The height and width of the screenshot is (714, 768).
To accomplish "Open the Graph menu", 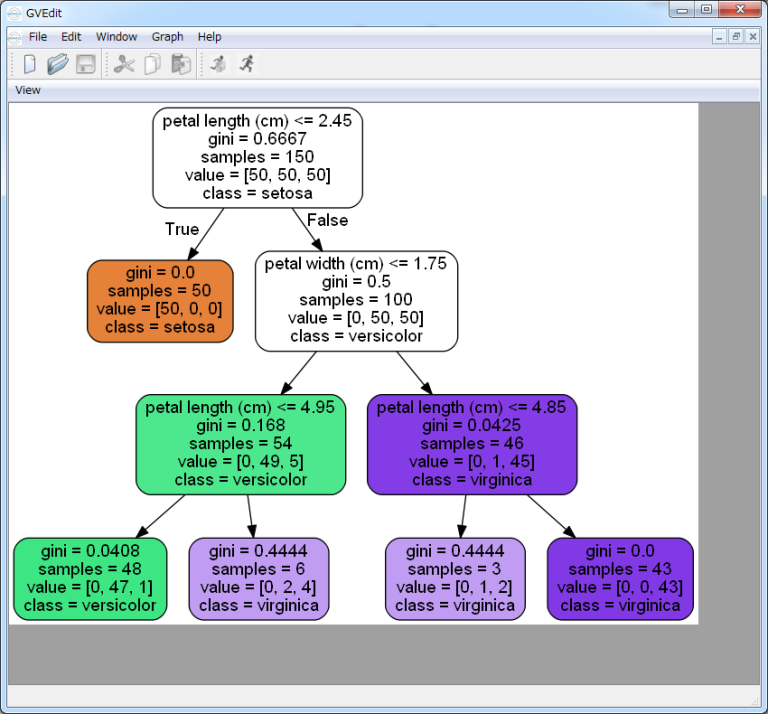I will (167, 37).
